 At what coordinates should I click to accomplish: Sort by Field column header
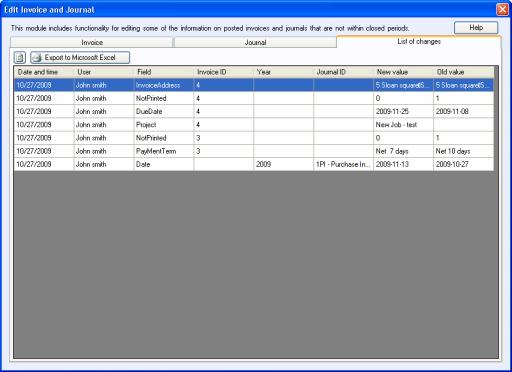point(164,72)
